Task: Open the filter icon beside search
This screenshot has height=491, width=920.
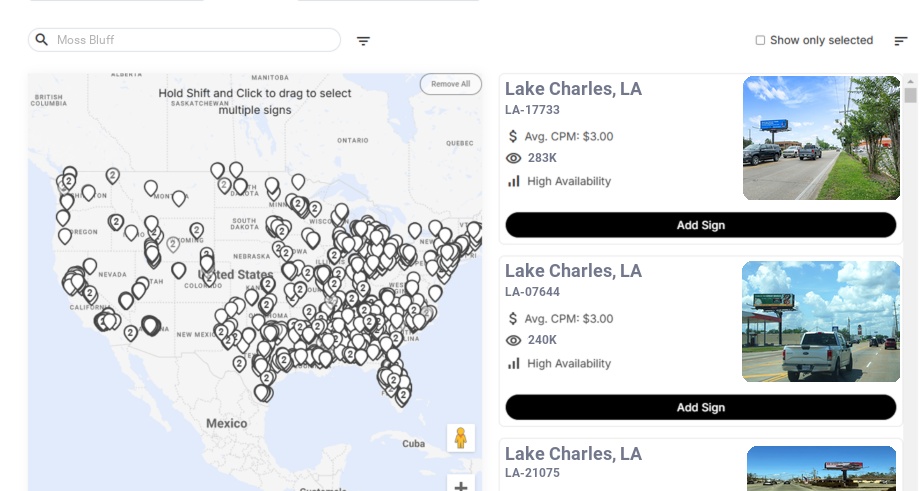Action: click(363, 41)
